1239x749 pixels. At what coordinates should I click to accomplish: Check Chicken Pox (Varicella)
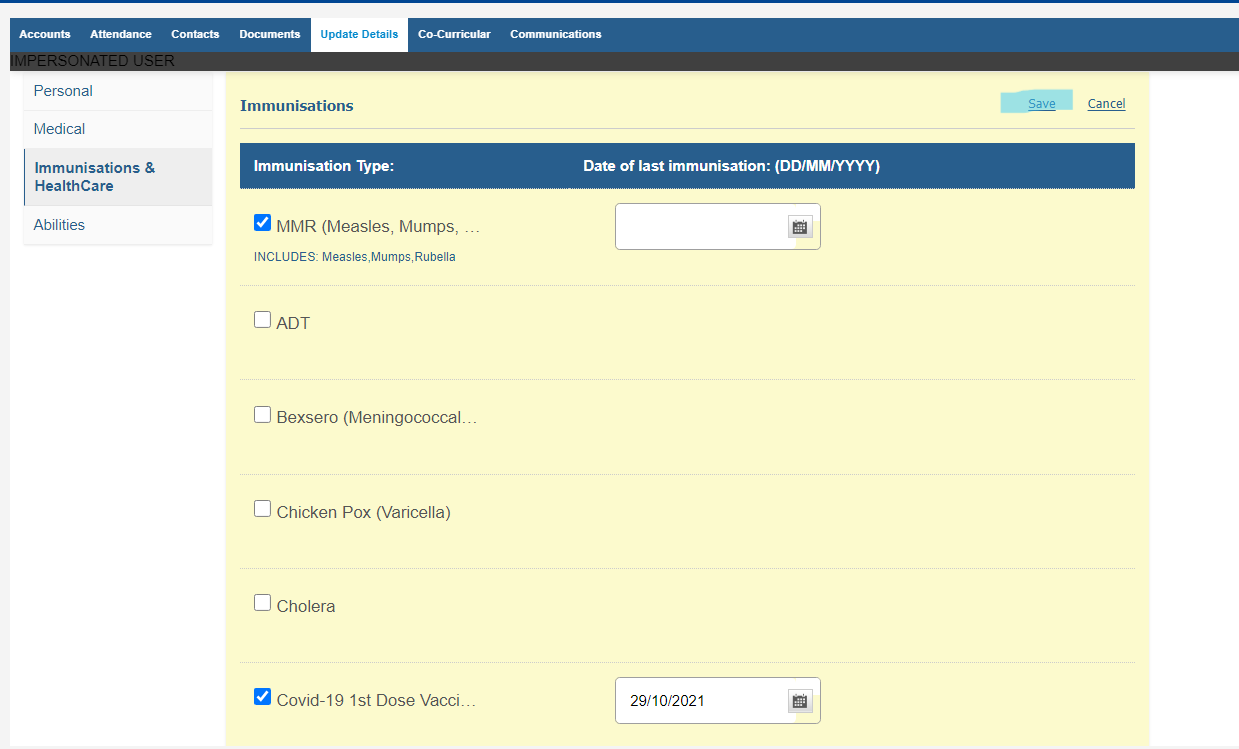click(263, 509)
